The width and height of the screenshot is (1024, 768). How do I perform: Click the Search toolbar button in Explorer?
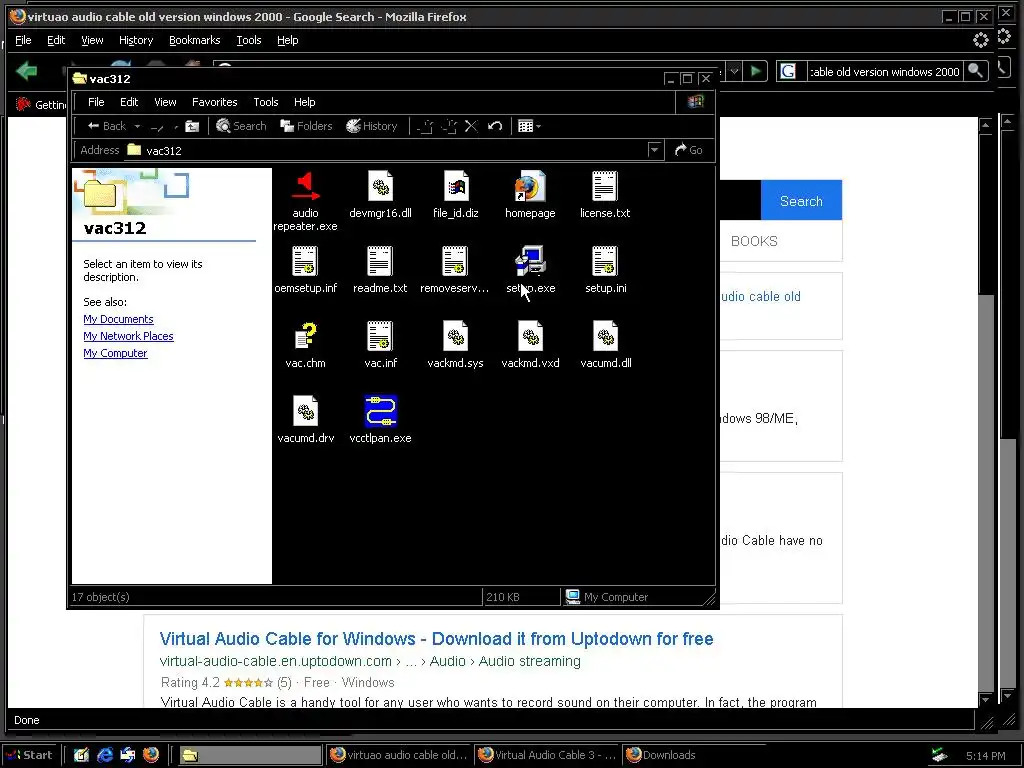241,126
